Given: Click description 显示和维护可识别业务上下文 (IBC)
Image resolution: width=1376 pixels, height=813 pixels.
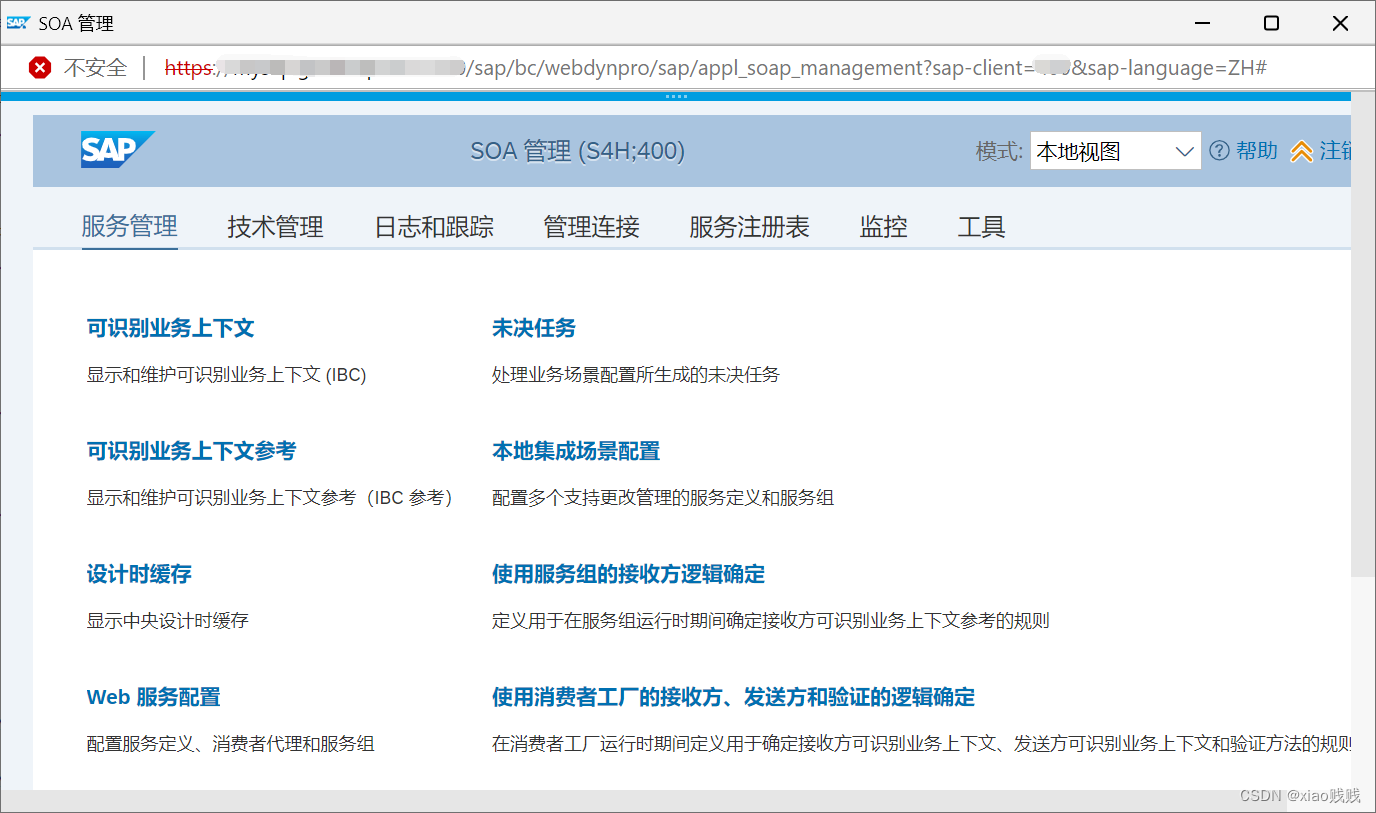Looking at the screenshot, I should click(227, 375).
